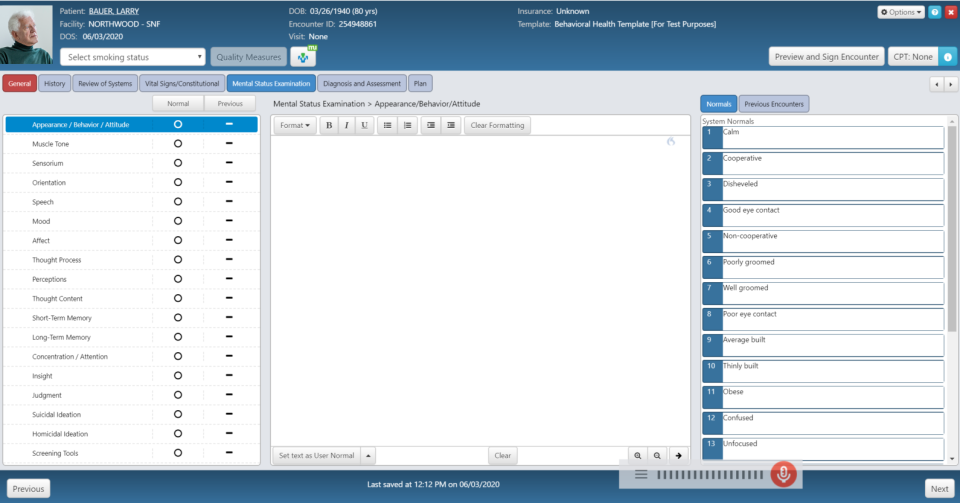The width and height of the screenshot is (960, 503).
Task: Click the zoom in magnifier icon
Action: click(638, 455)
